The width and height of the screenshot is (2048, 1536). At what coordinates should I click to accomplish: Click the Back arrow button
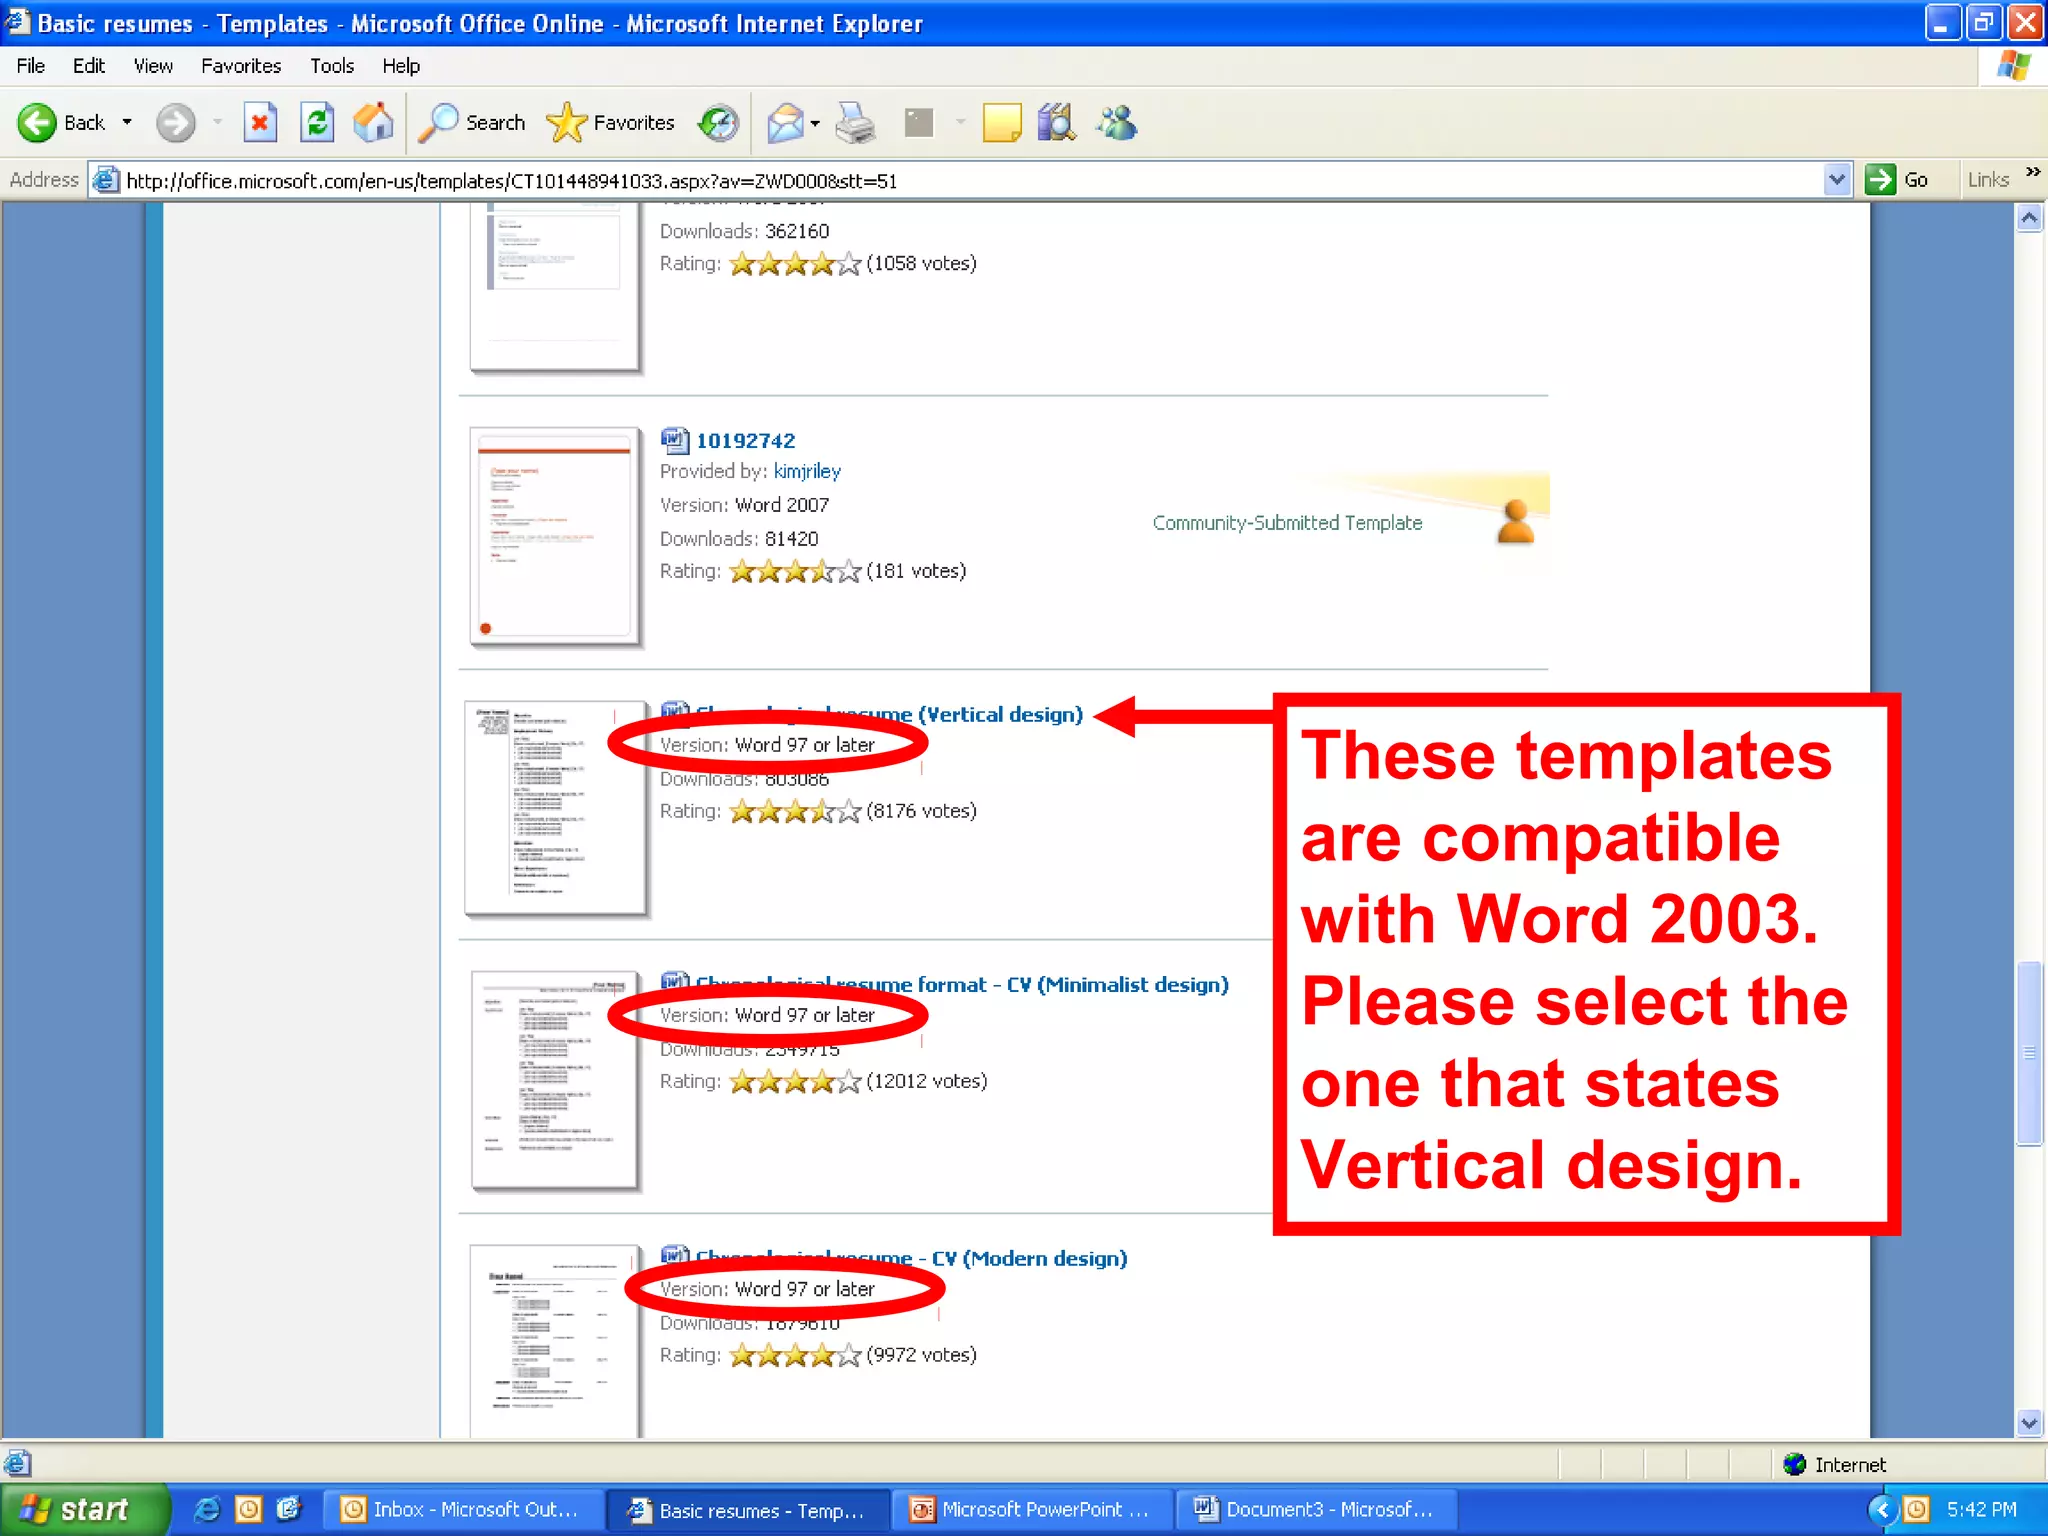37,123
